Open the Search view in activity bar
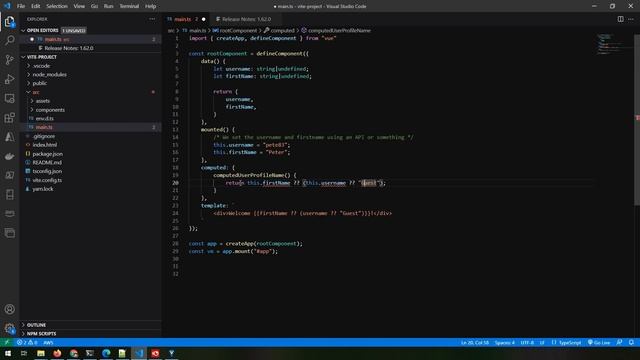Viewport: 640px width, 360px height. coord(9,40)
